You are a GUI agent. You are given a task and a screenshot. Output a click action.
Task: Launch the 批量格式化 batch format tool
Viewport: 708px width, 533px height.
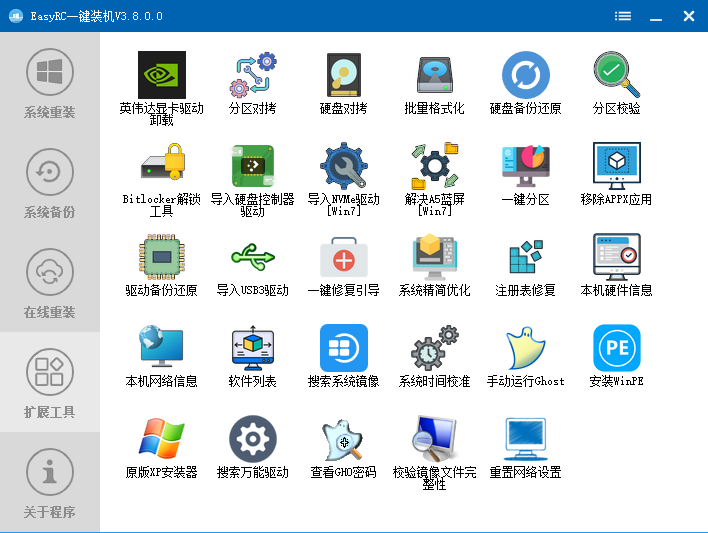(x=434, y=83)
